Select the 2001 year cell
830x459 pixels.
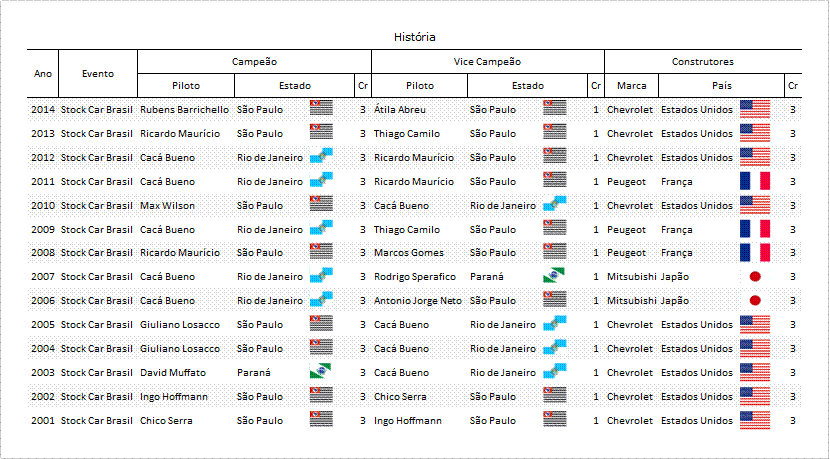pyautogui.click(x=43, y=420)
